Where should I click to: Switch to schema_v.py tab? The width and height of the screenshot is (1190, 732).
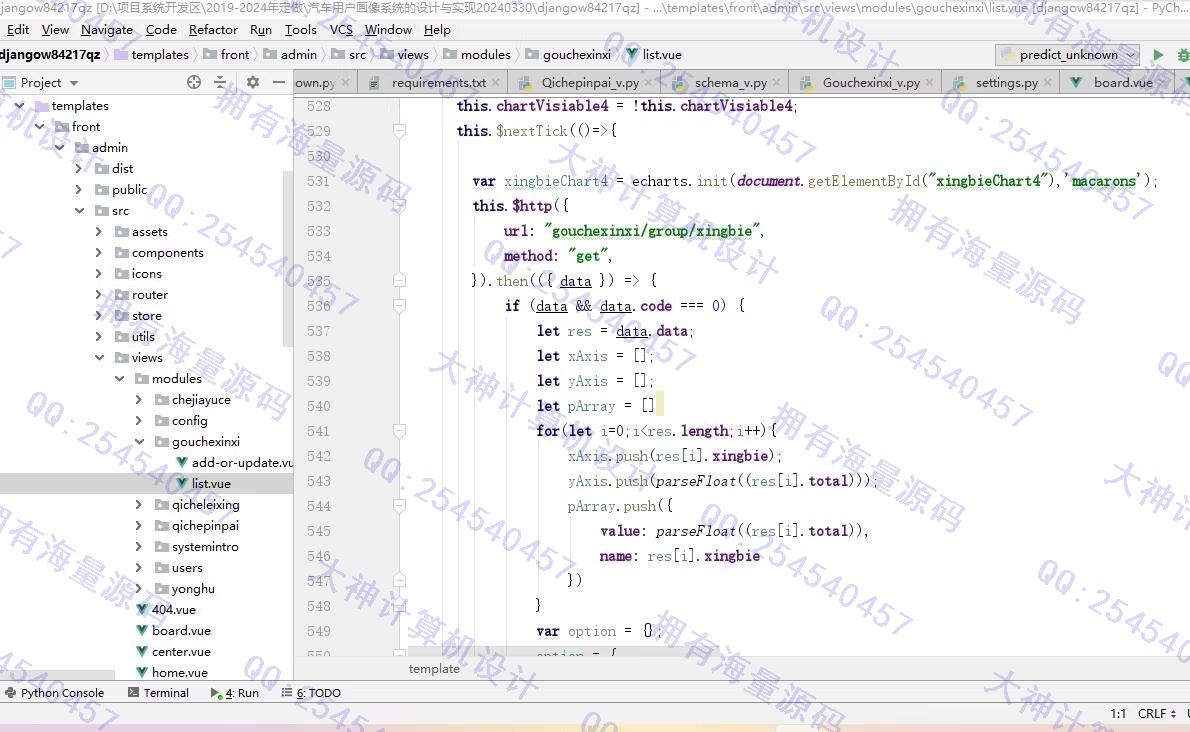[726, 82]
